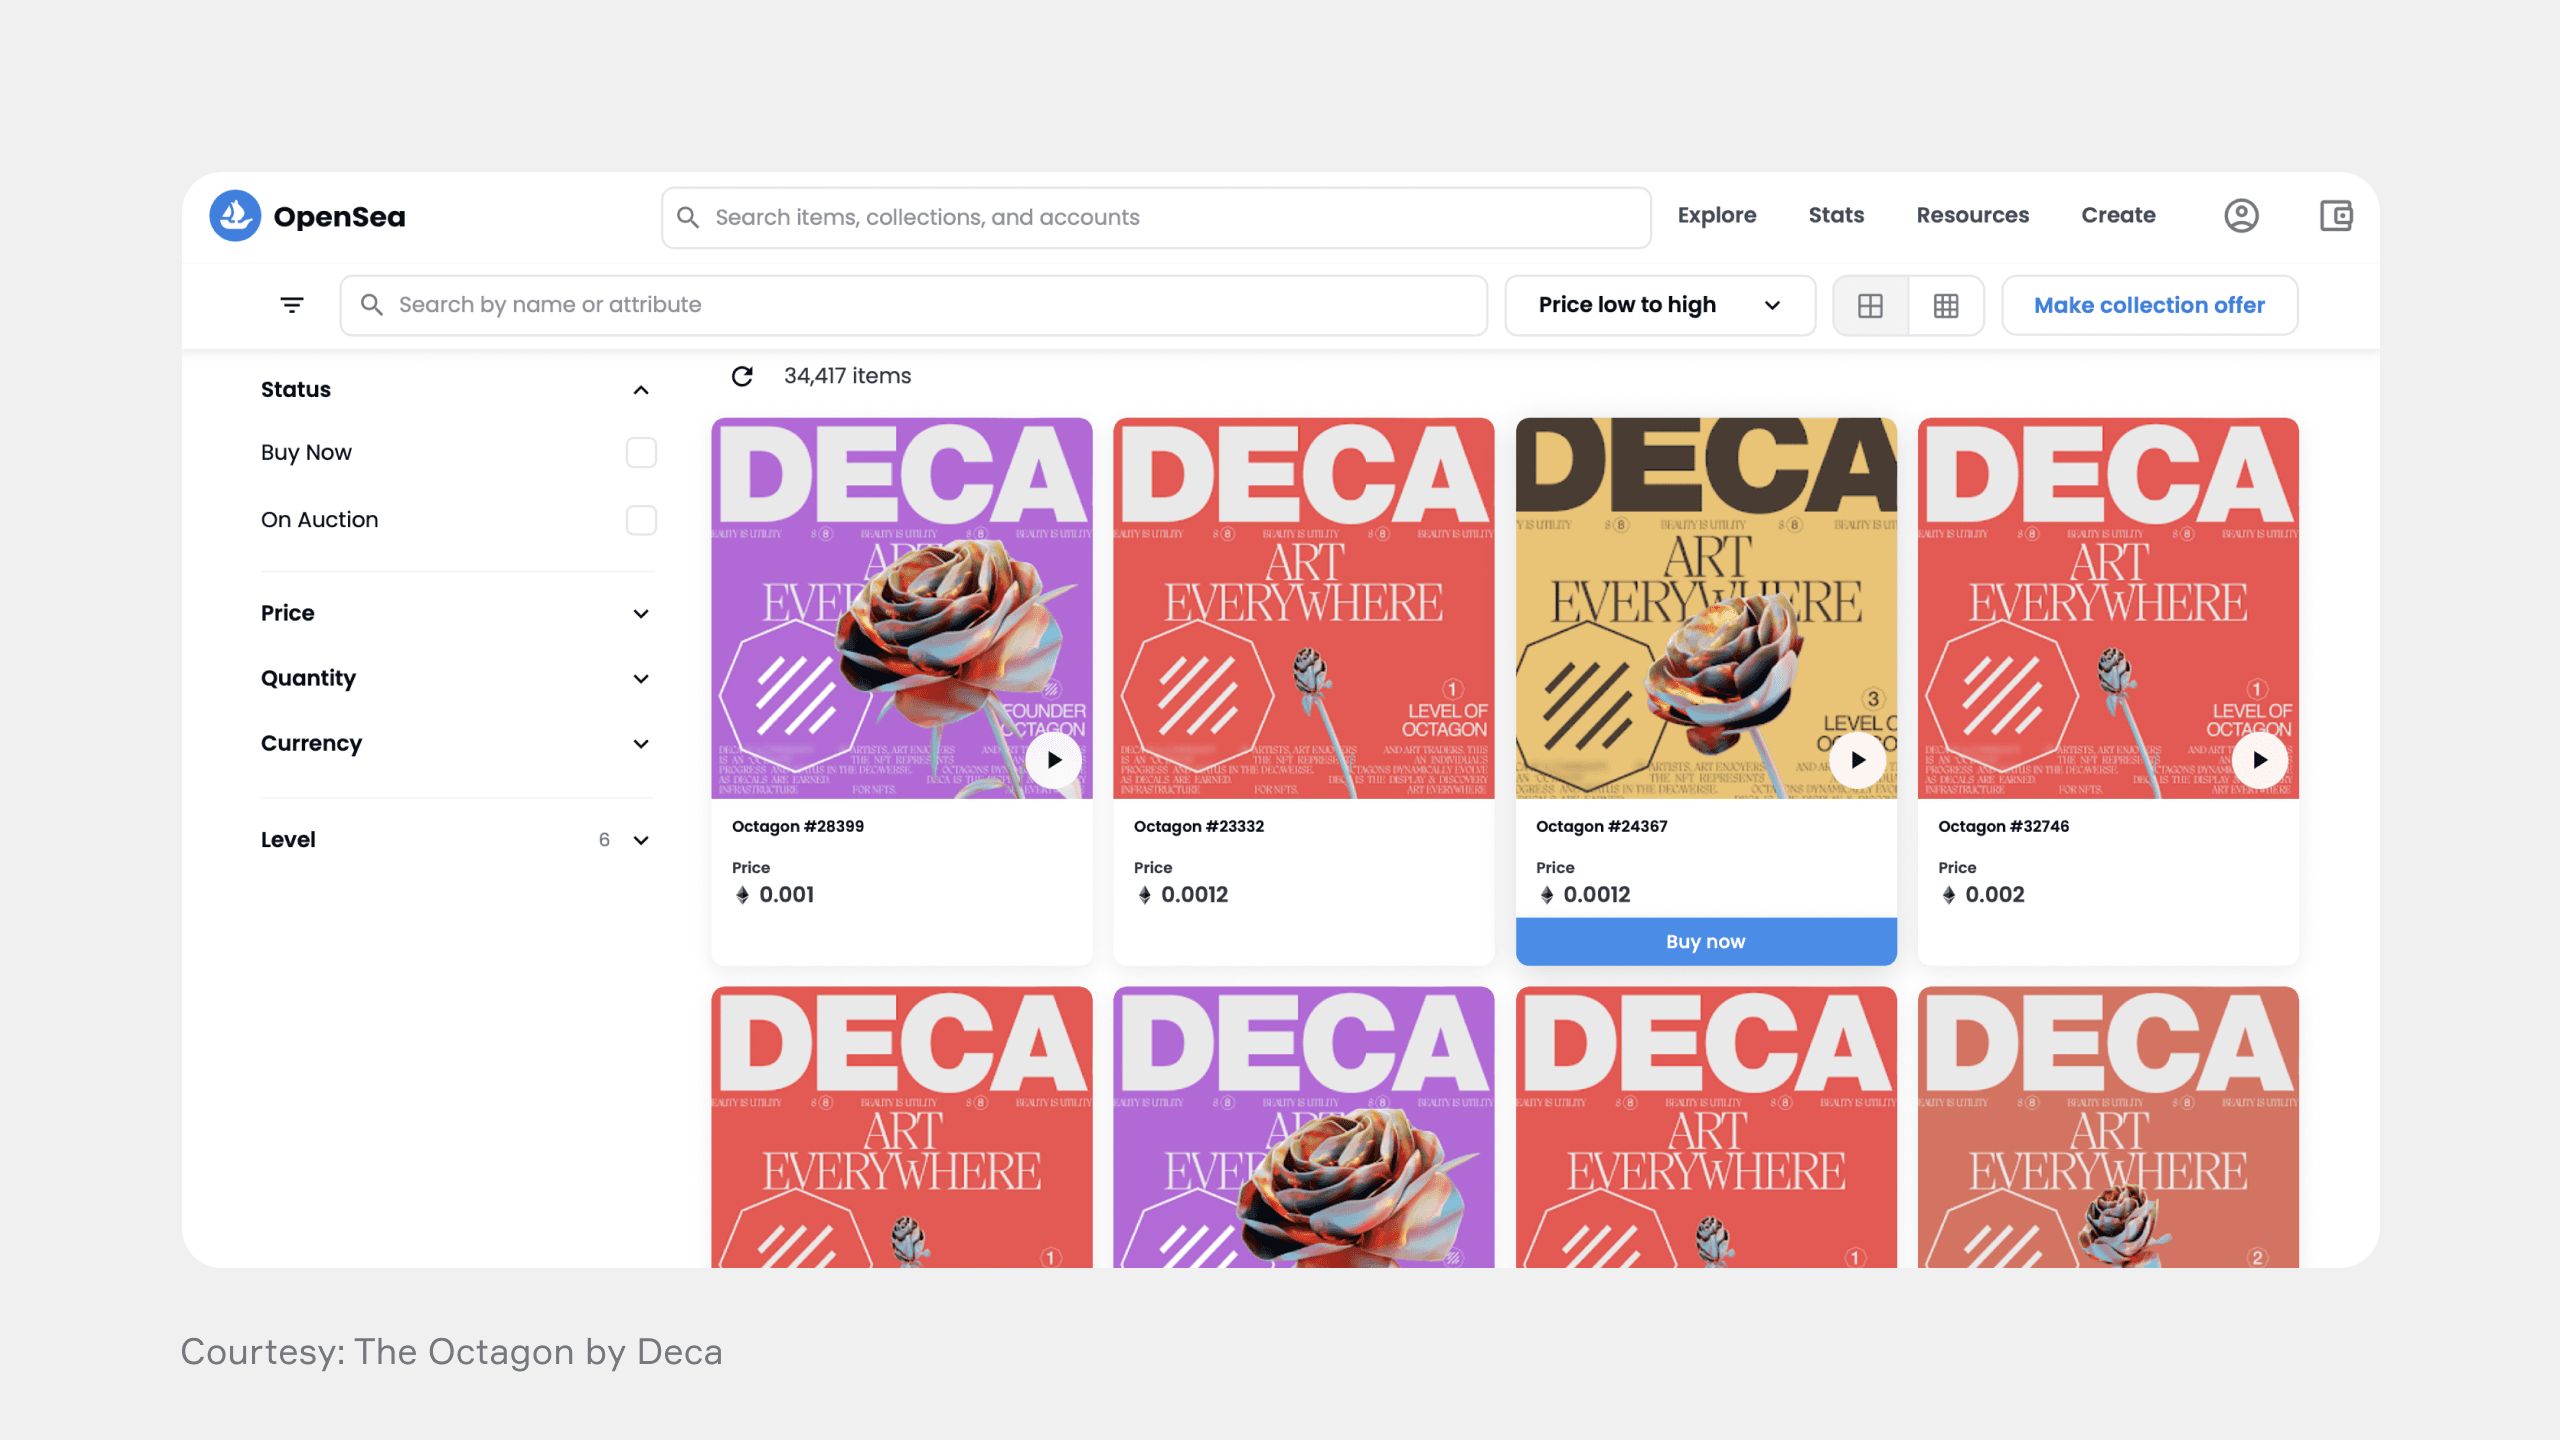Play Octagon #28399 video
This screenshot has height=1440, width=2560.
(1054, 760)
